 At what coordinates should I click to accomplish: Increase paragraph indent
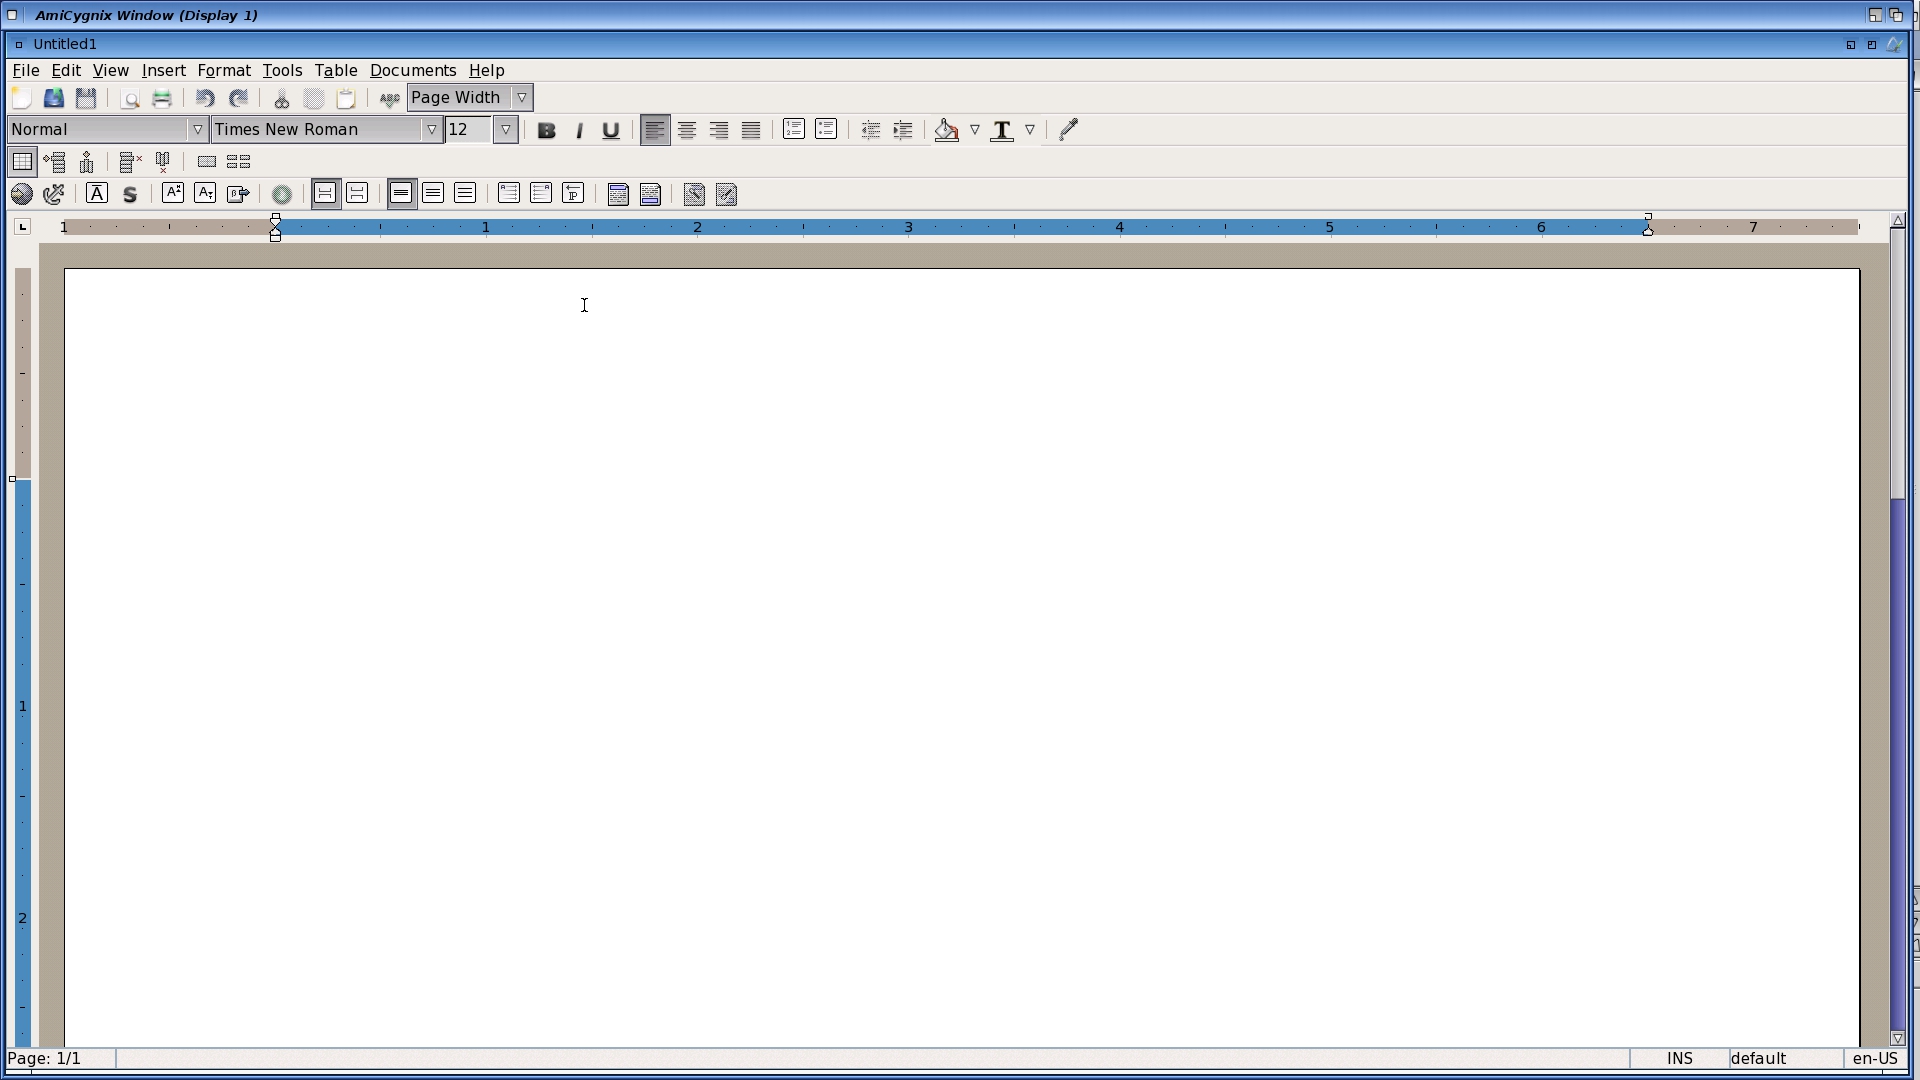tap(902, 130)
